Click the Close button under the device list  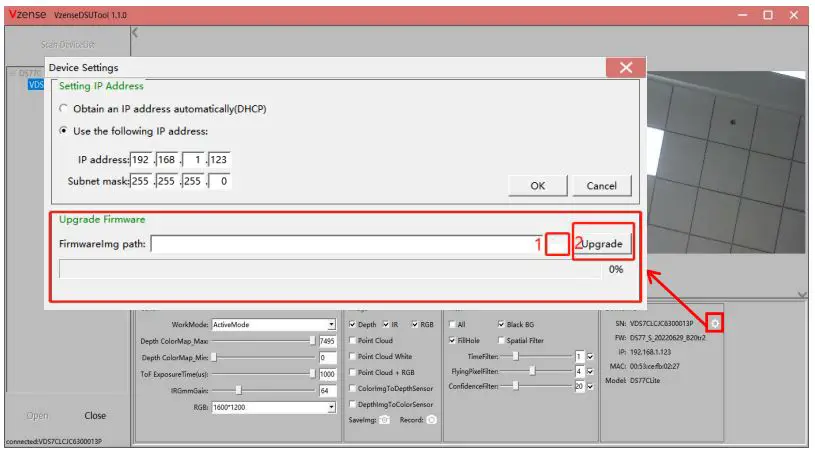tap(95, 416)
